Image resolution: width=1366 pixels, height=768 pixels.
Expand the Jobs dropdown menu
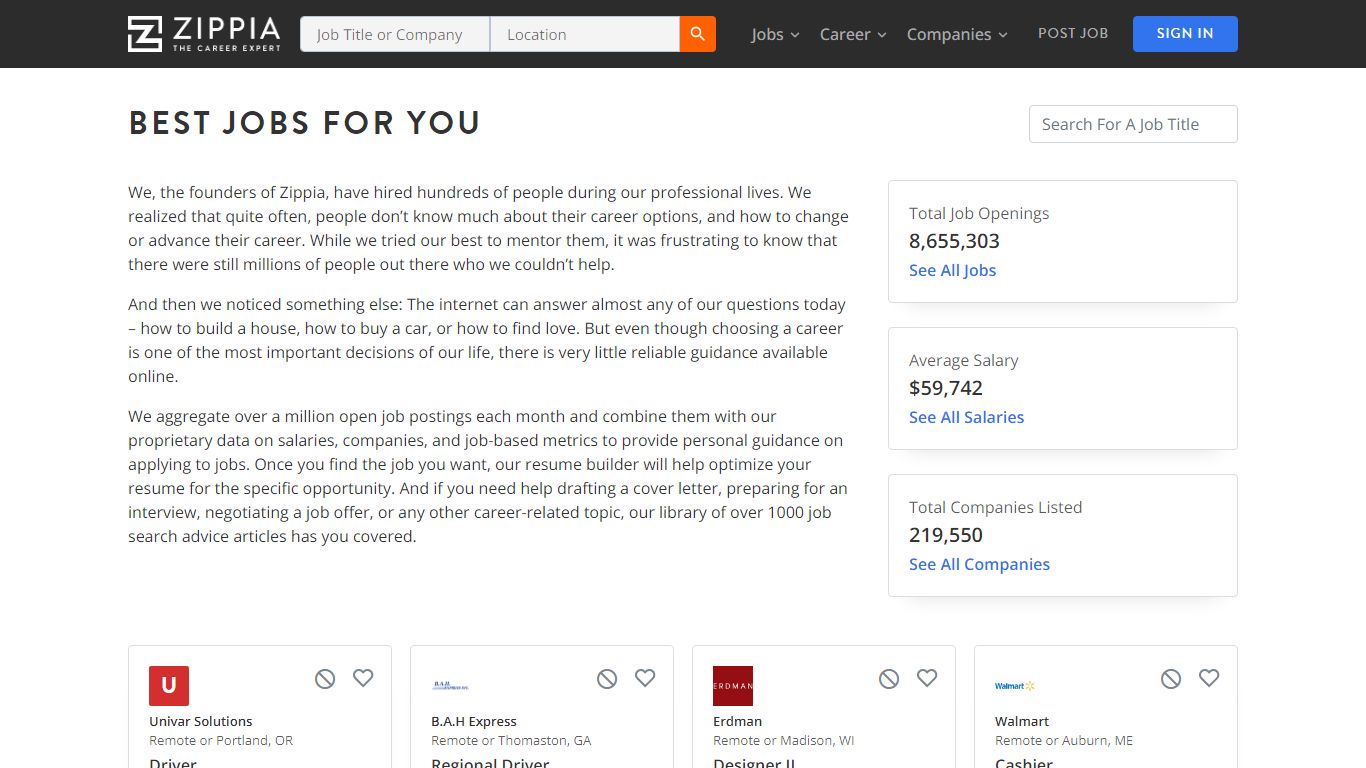tap(775, 34)
